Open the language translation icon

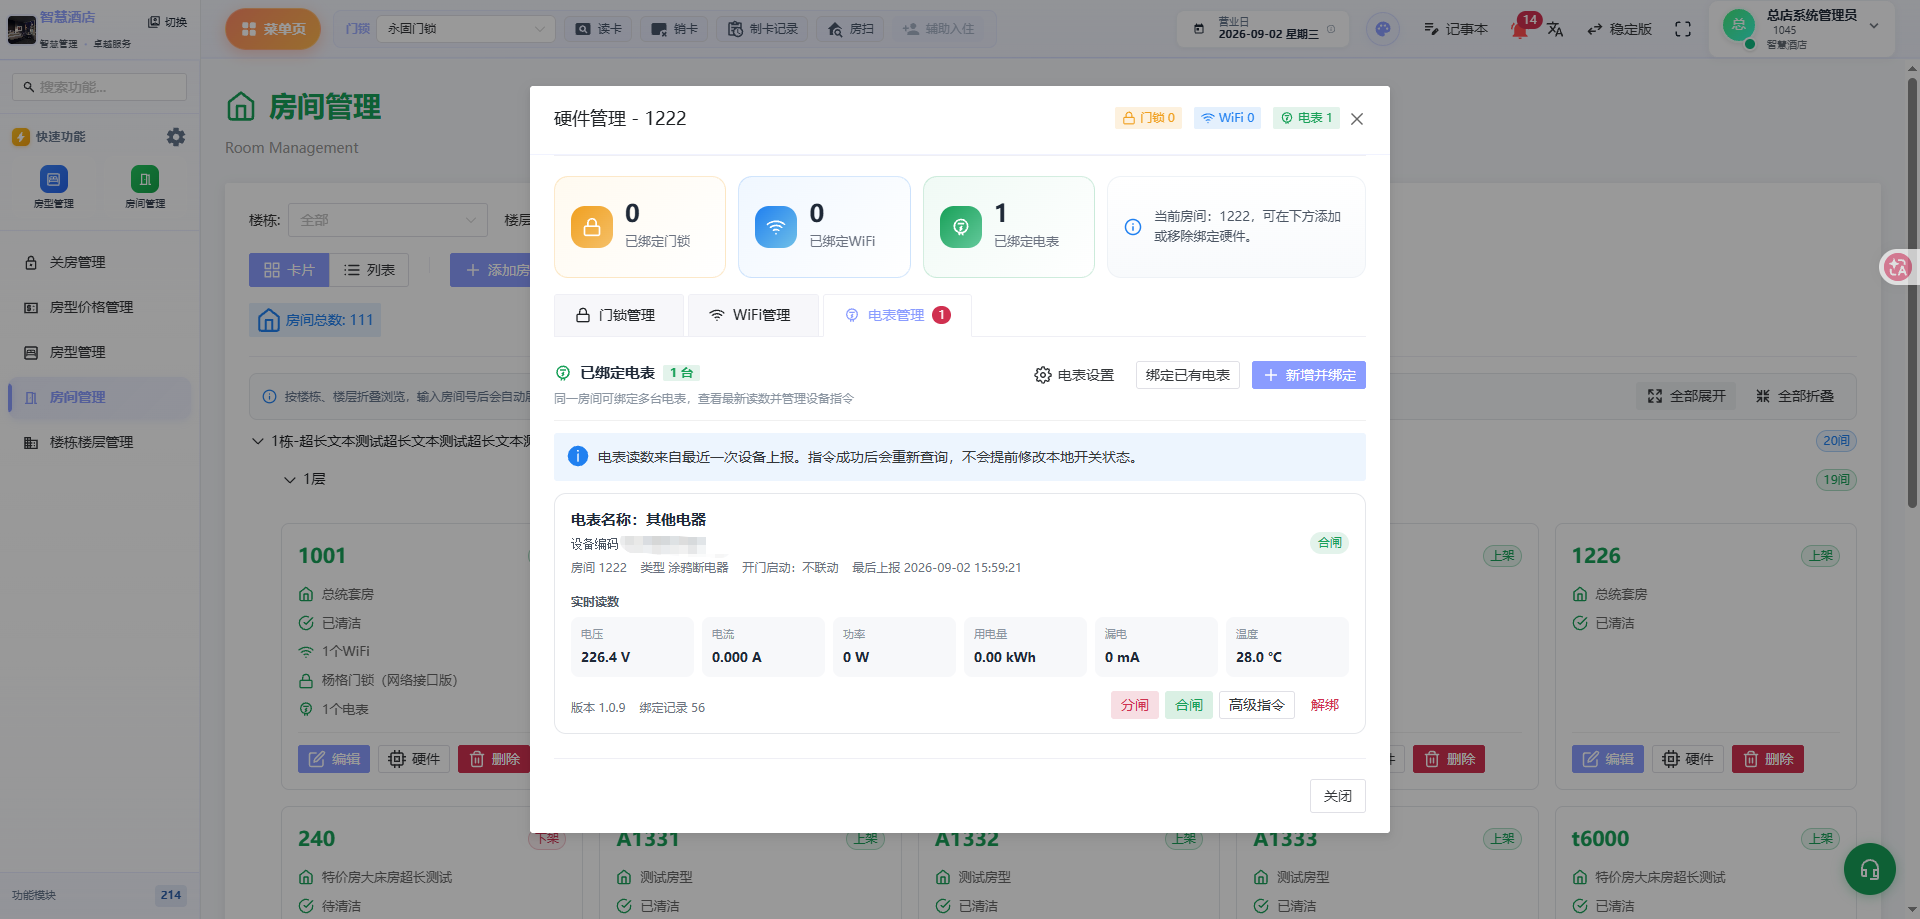click(x=1555, y=29)
